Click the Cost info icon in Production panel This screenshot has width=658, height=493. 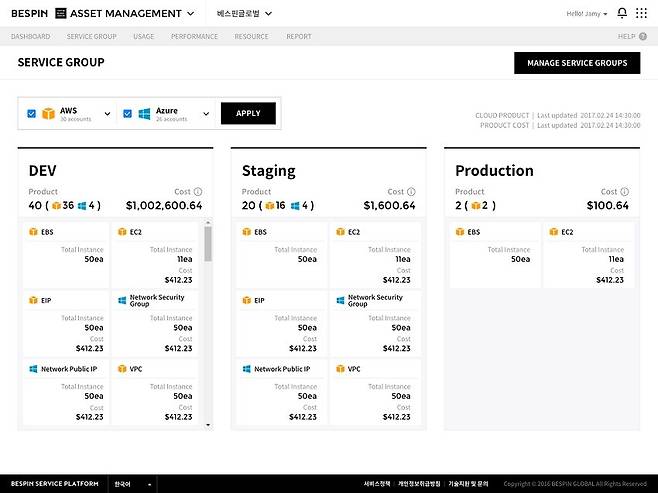point(625,192)
